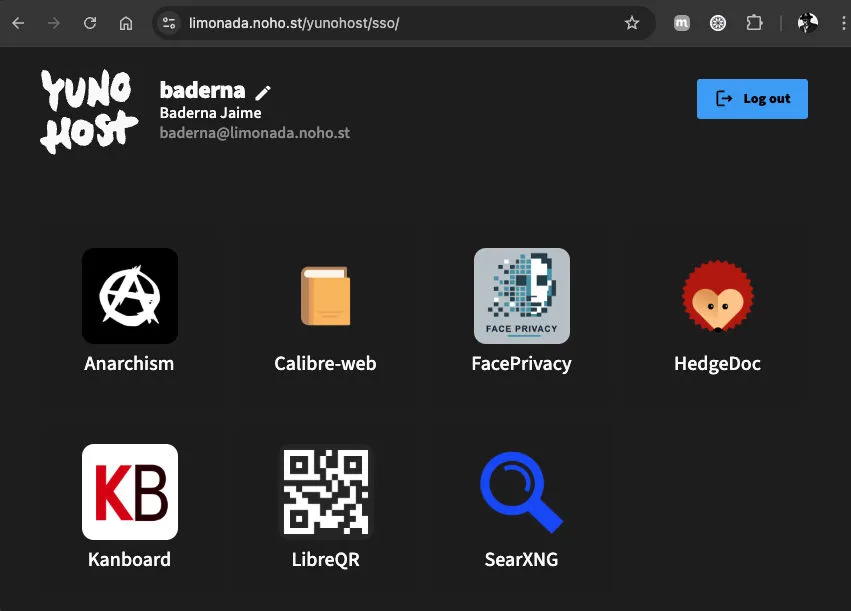Image resolution: width=851 pixels, height=611 pixels.
Task: Click the browser forward arrow
Action: pyautogui.click(x=54, y=23)
